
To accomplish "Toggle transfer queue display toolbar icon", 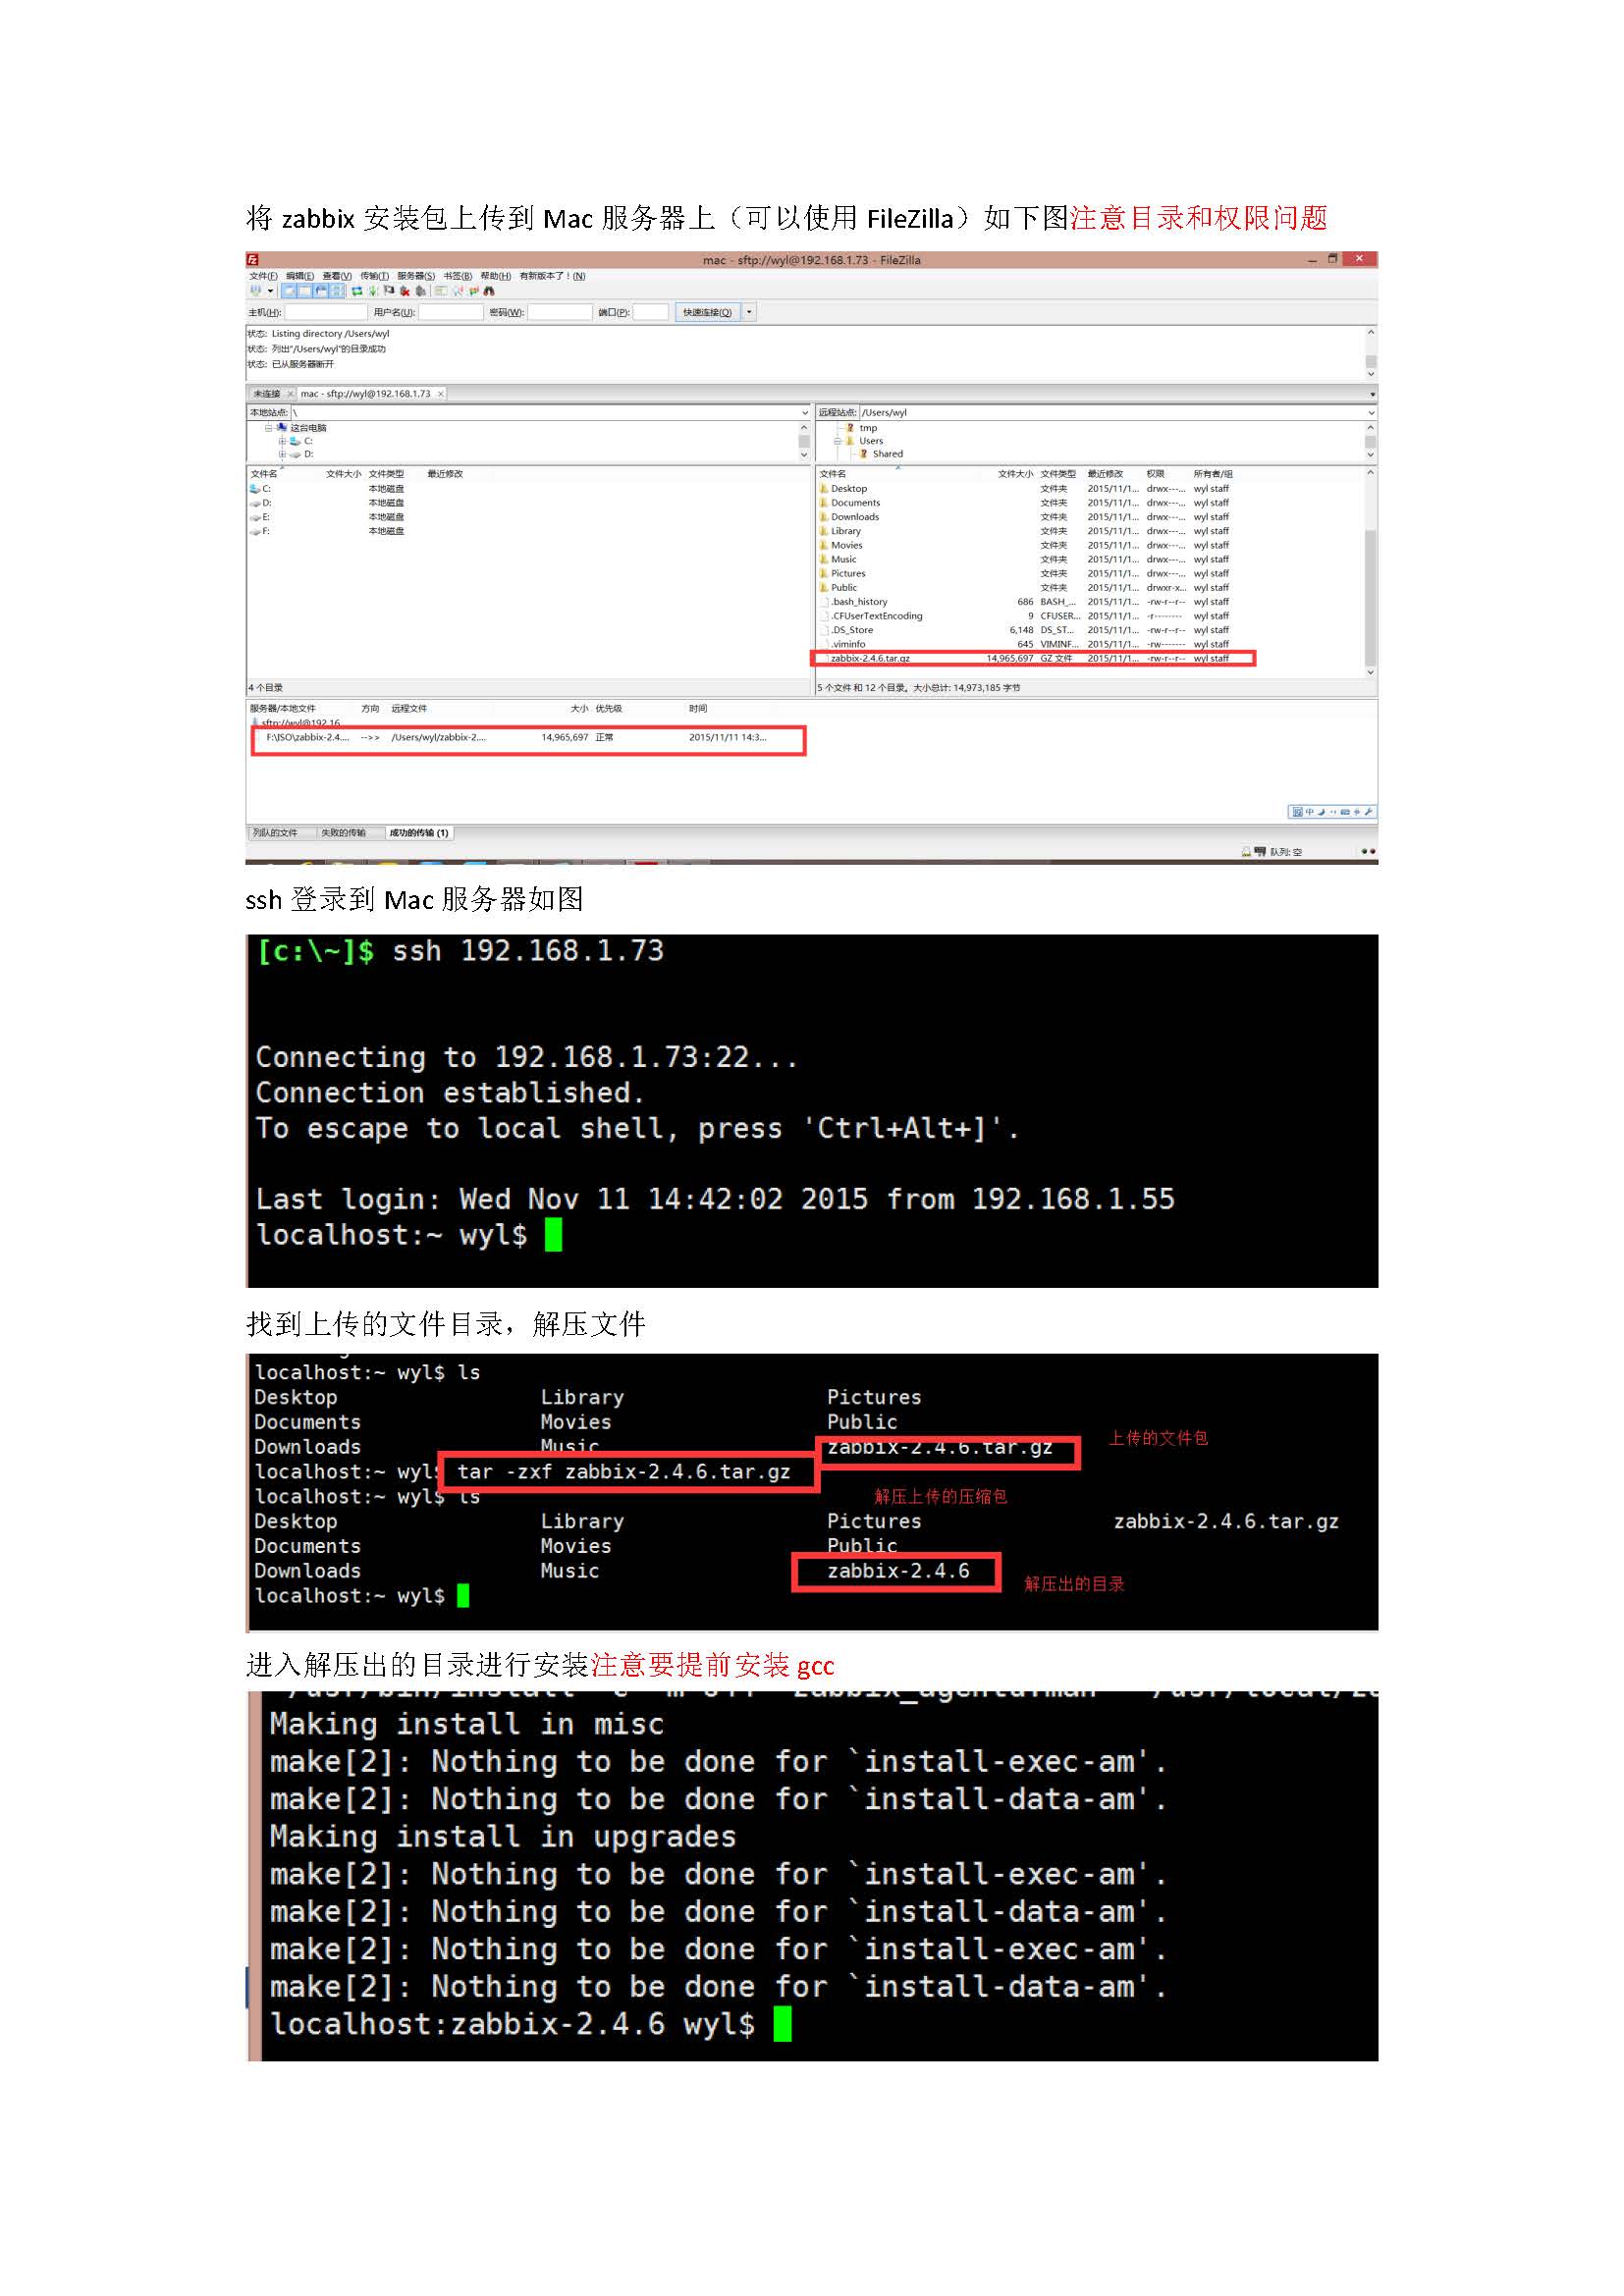I will point(337,292).
